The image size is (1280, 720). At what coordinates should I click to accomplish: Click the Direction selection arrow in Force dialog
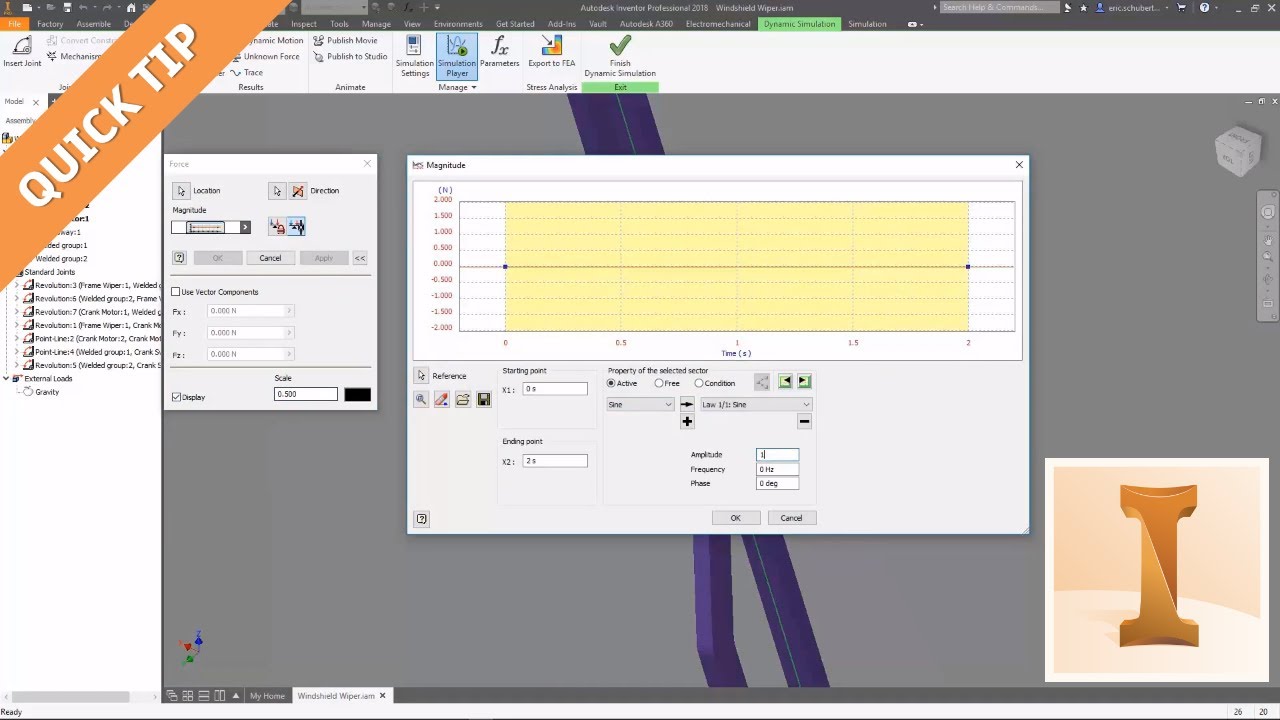[277, 190]
